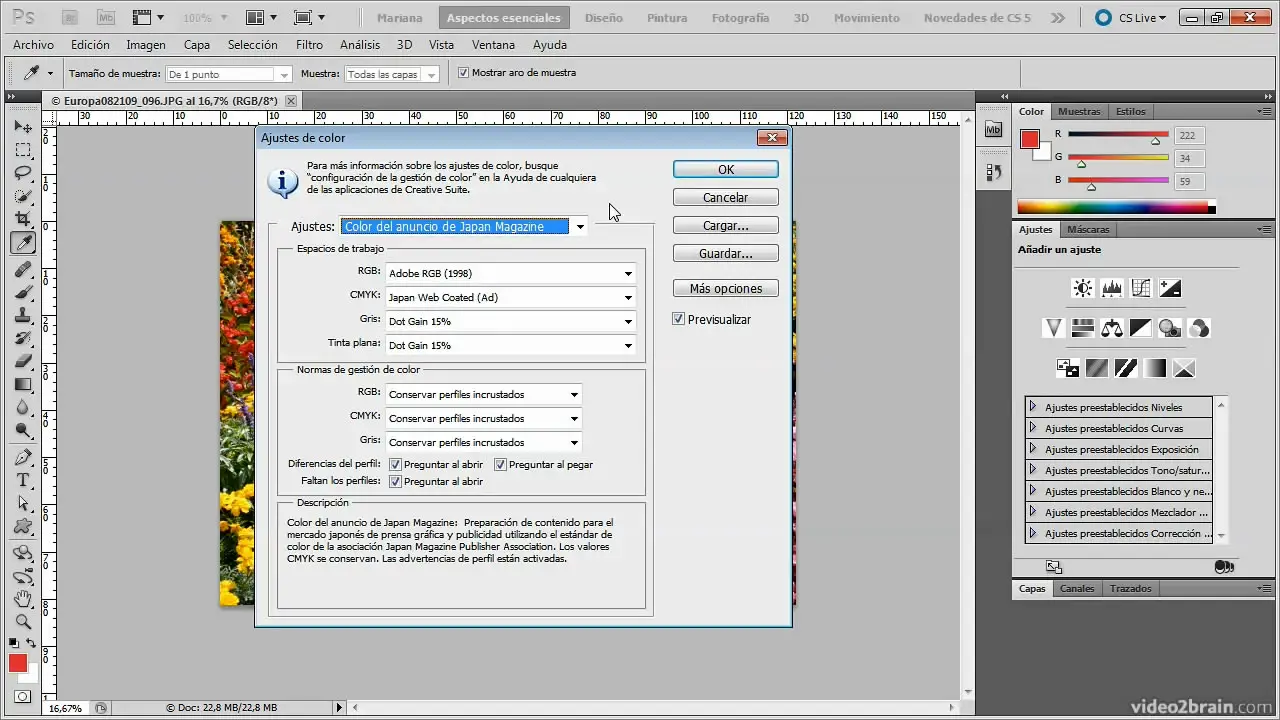Select the Rectangular Marquee tool
This screenshot has width=1280, height=720.
tap(22, 150)
